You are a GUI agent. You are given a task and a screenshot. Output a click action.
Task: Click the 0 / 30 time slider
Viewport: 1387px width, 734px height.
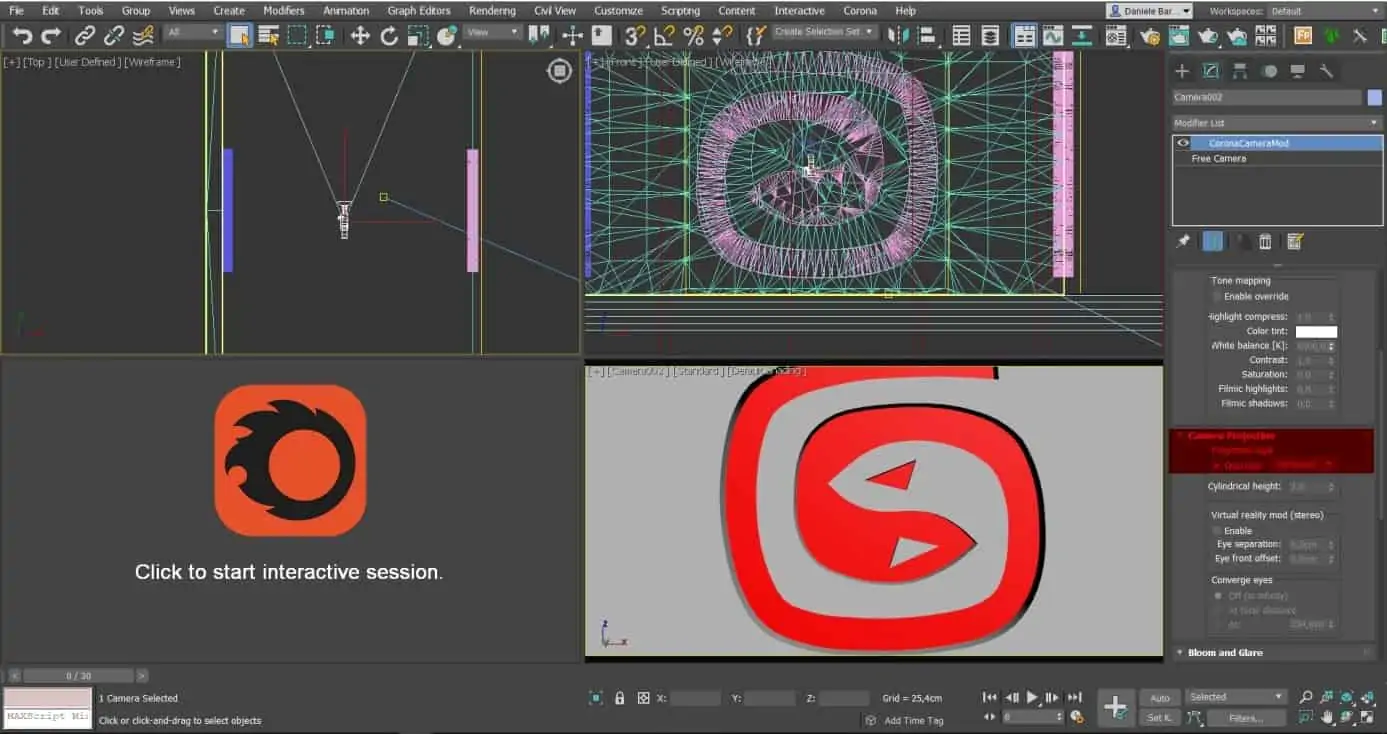pyautogui.click(x=78, y=676)
